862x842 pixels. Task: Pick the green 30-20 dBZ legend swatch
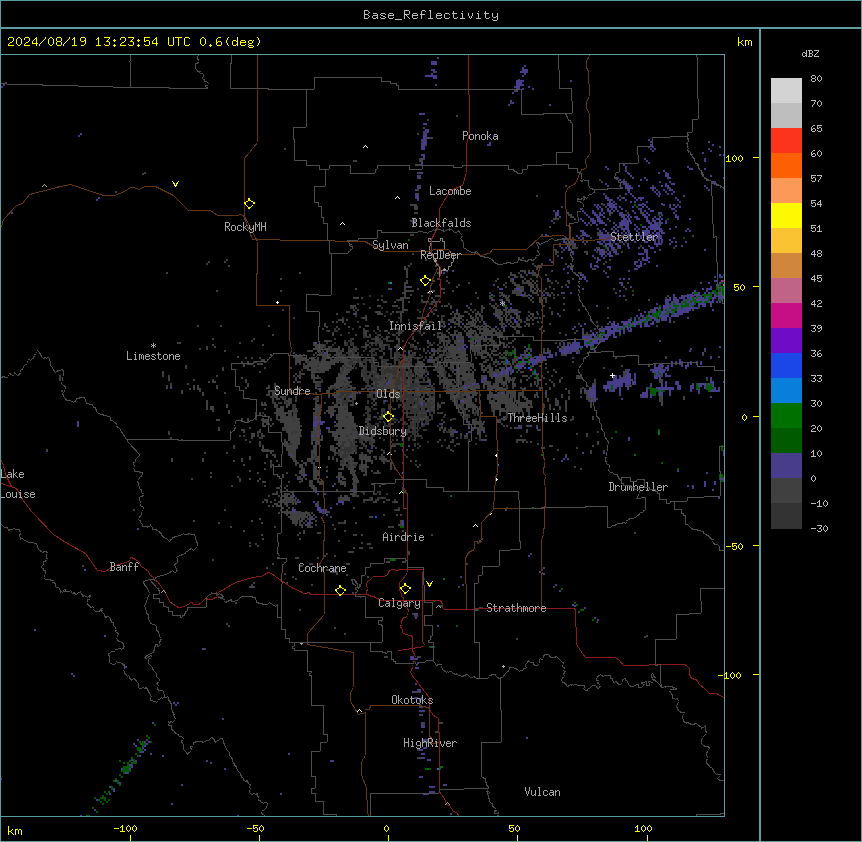786,416
